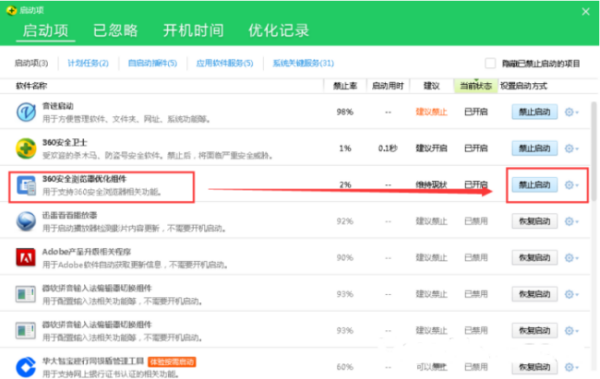Click the 维持现状 suggestion text
Image resolution: width=600 pixels, height=379 pixels.
pyautogui.click(x=431, y=185)
